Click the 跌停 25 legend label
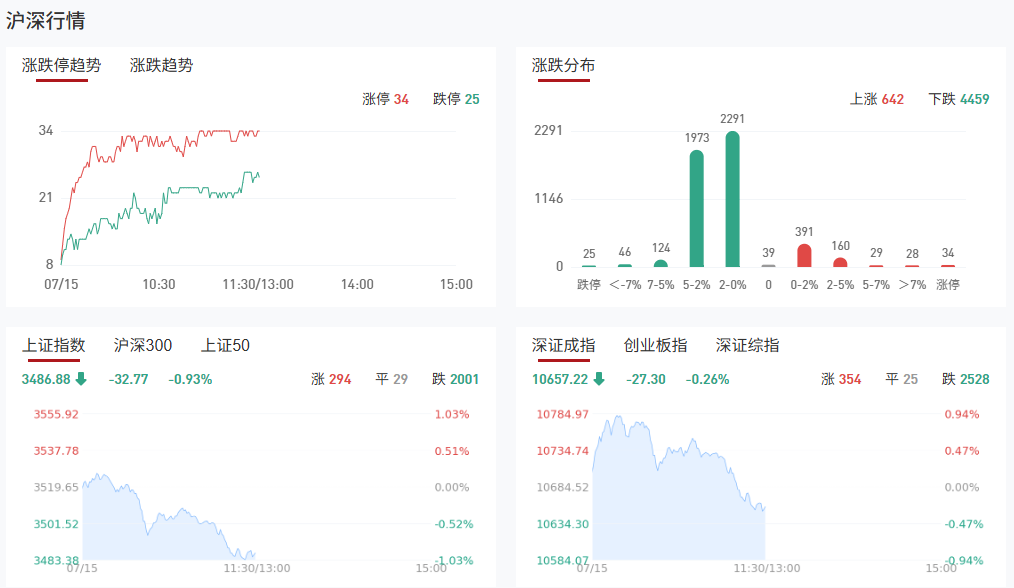The width and height of the screenshot is (1014, 588). (456, 99)
